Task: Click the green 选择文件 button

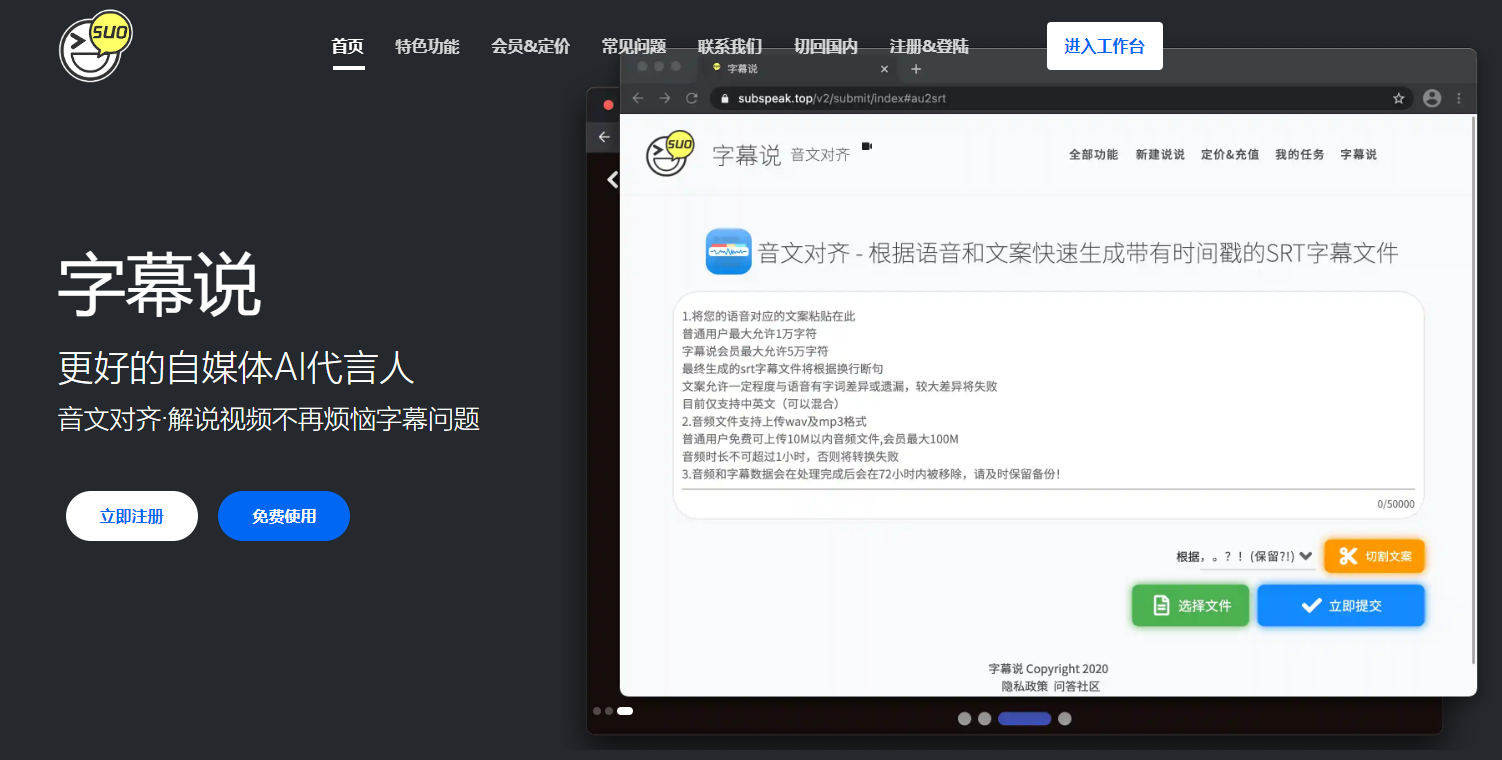Action: pyautogui.click(x=1190, y=605)
